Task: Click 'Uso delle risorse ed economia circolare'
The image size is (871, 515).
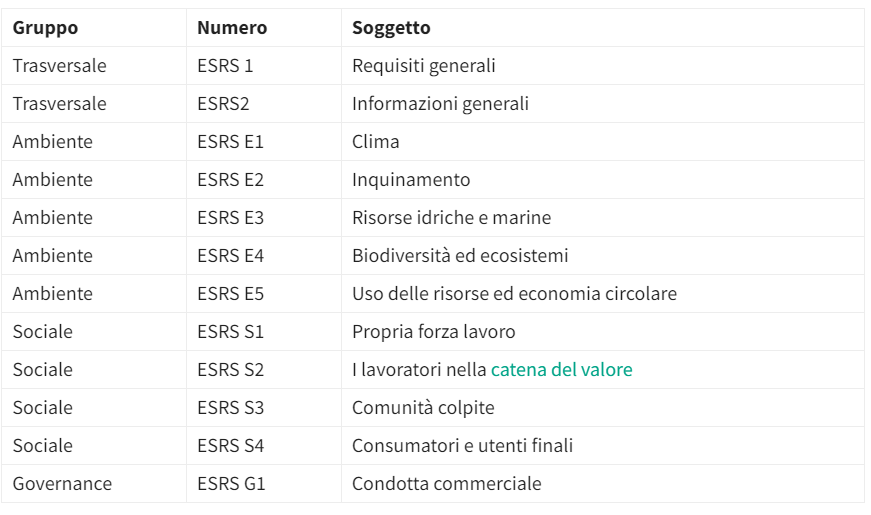Action: pyautogui.click(x=514, y=294)
